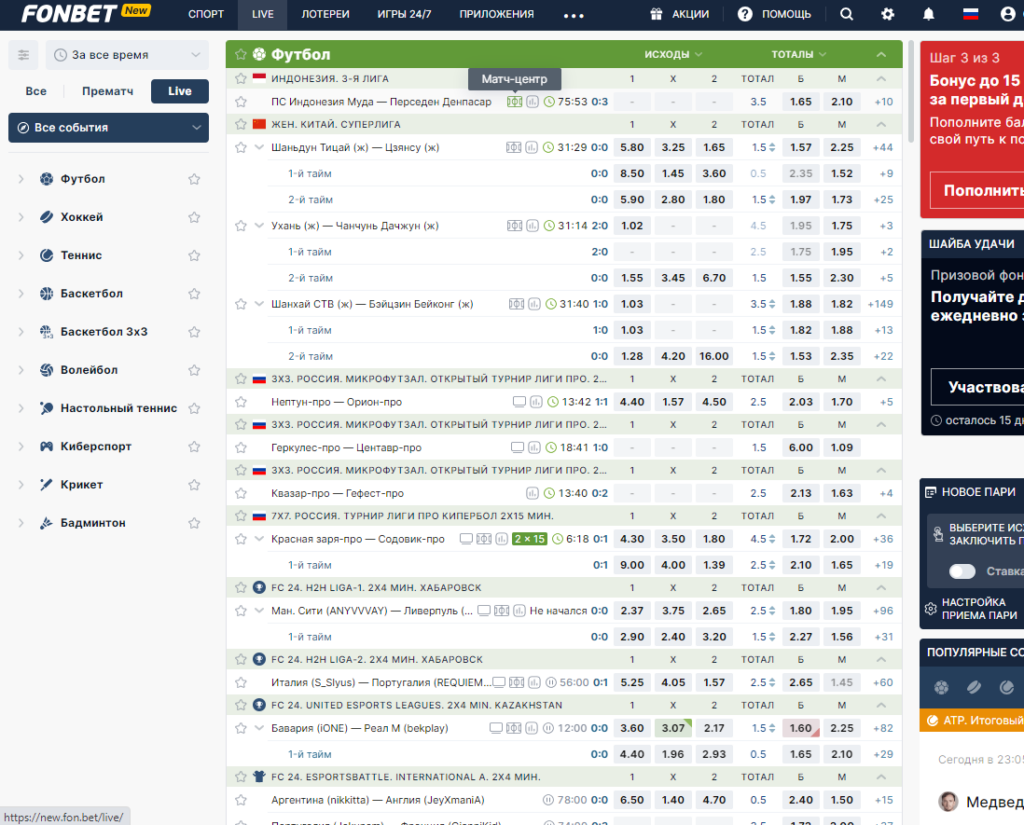Open filter sliders icon in sidebar
Image resolution: width=1024 pixels, height=825 pixels.
(x=24, y=55)
